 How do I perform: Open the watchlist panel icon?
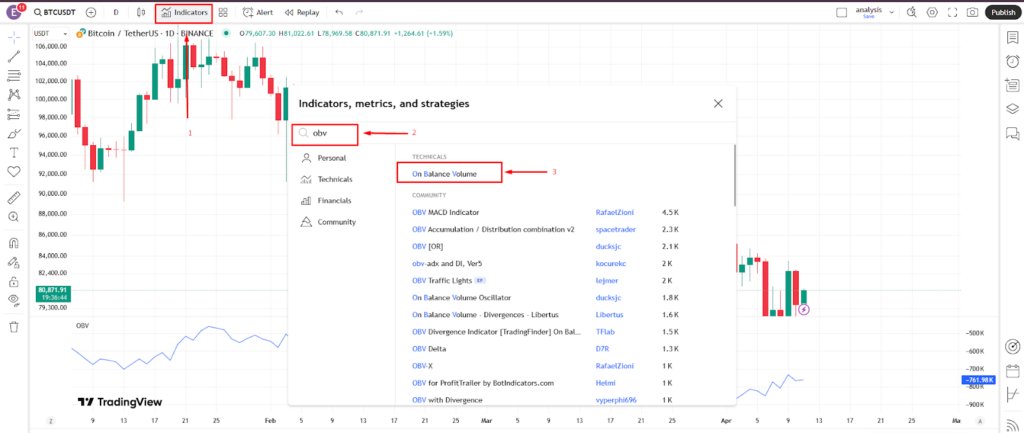pyautogui.click(x=1012, y=38)
